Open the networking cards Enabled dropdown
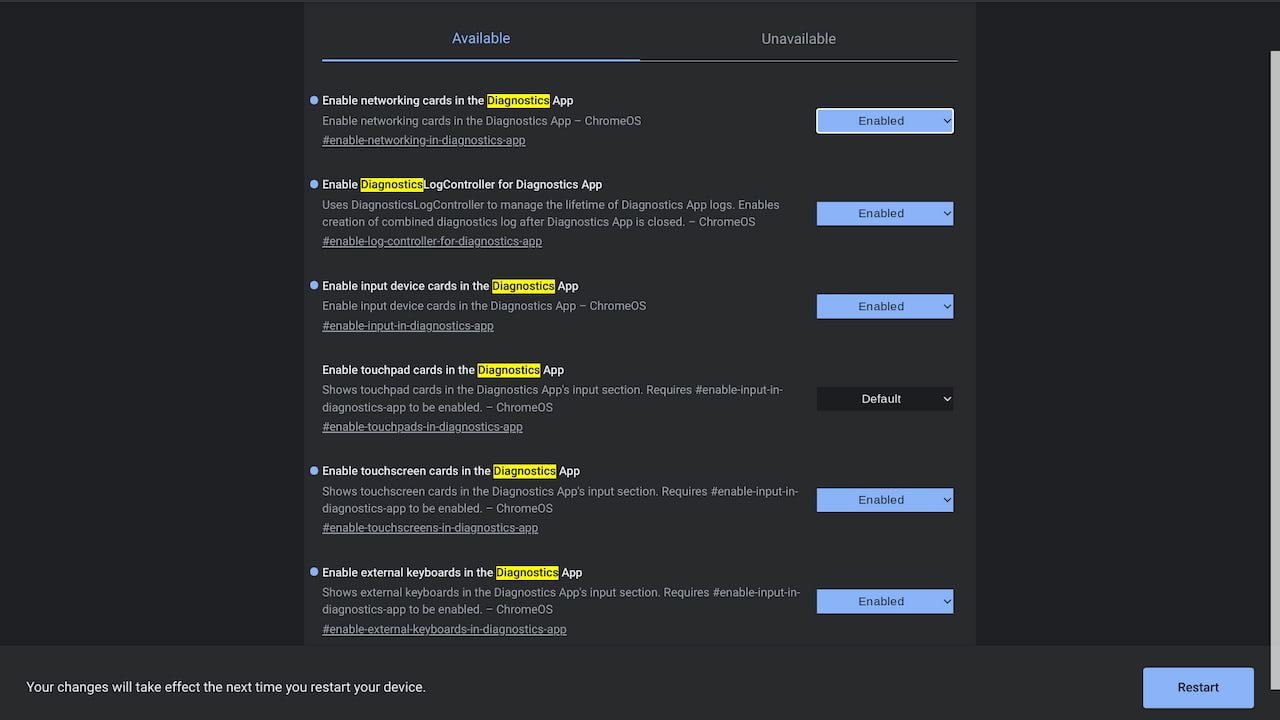The image size is (1280, 720). click(885, 121)
